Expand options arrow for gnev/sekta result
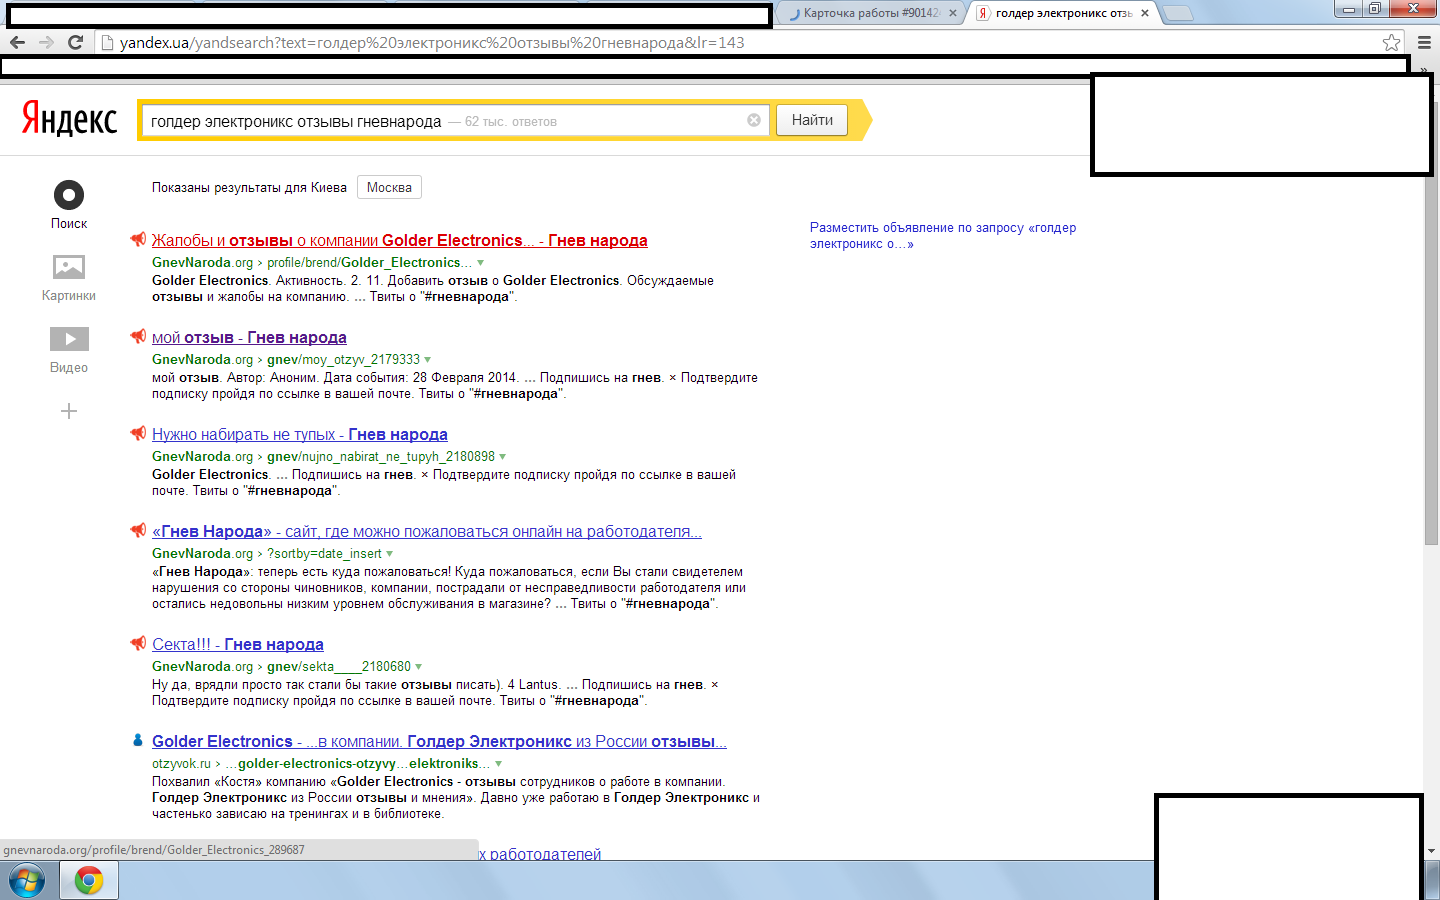The width and height of the screenshot is (1440, 900). pyautogui.click(x=419, y=667)
